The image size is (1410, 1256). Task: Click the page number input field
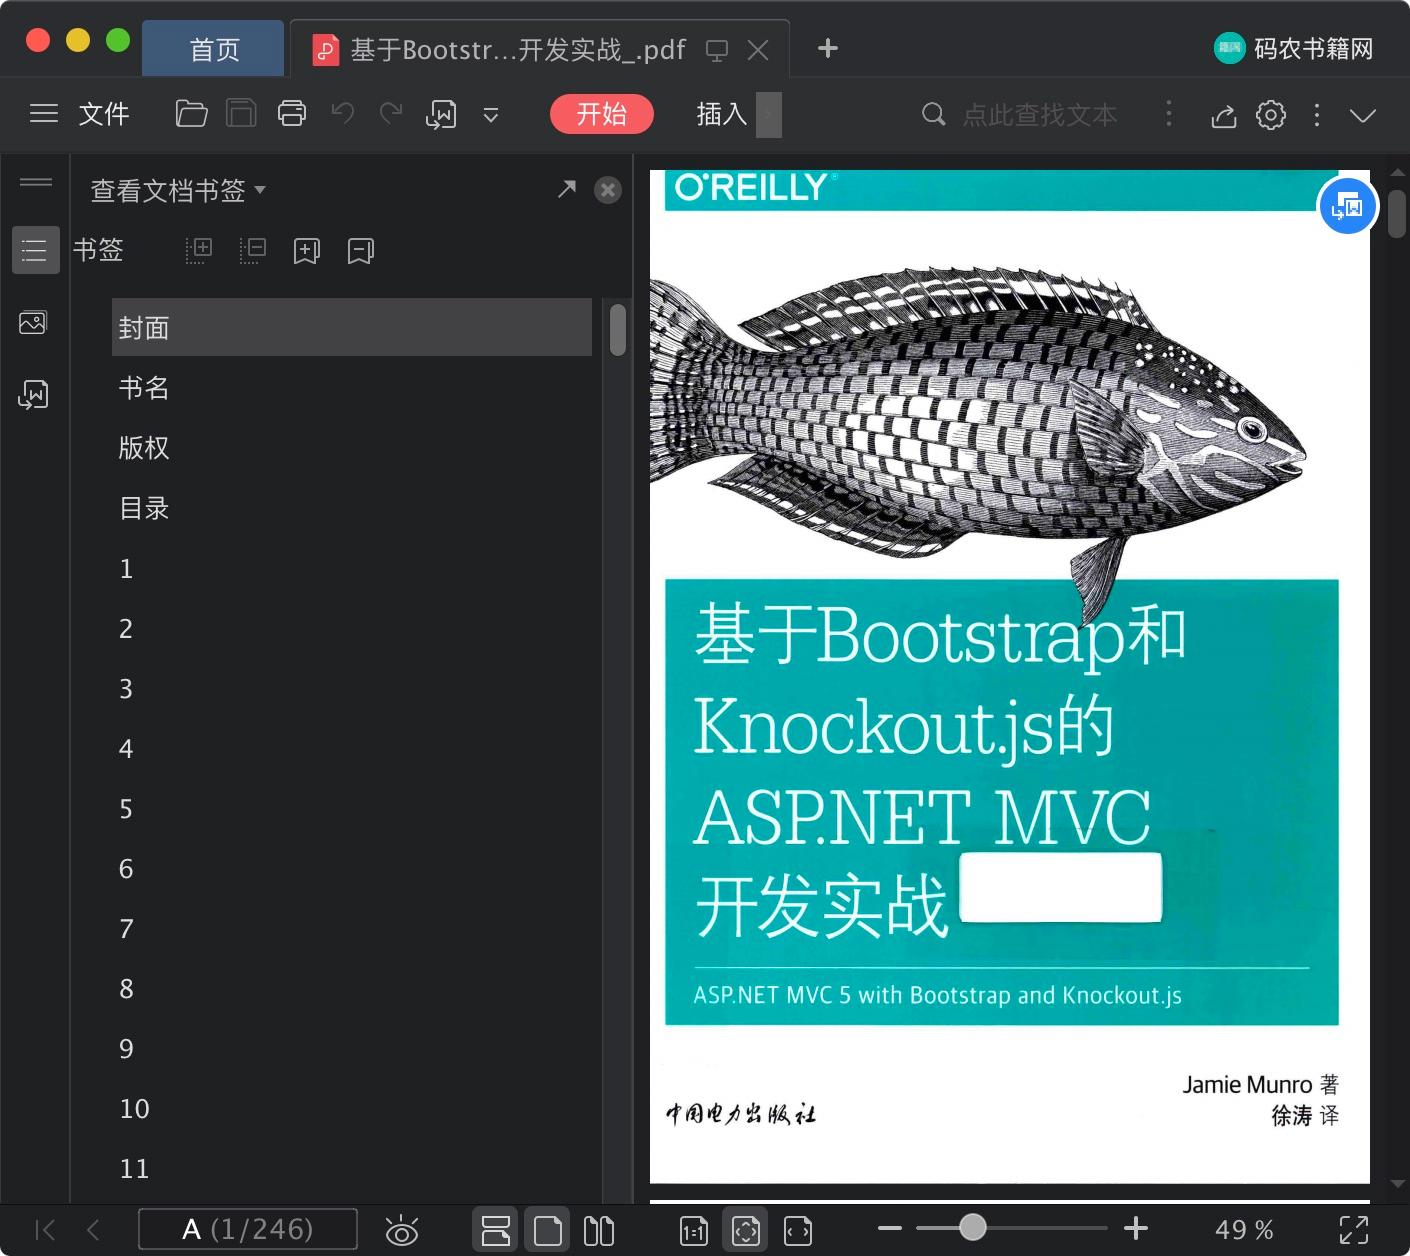pos(247,1229)
